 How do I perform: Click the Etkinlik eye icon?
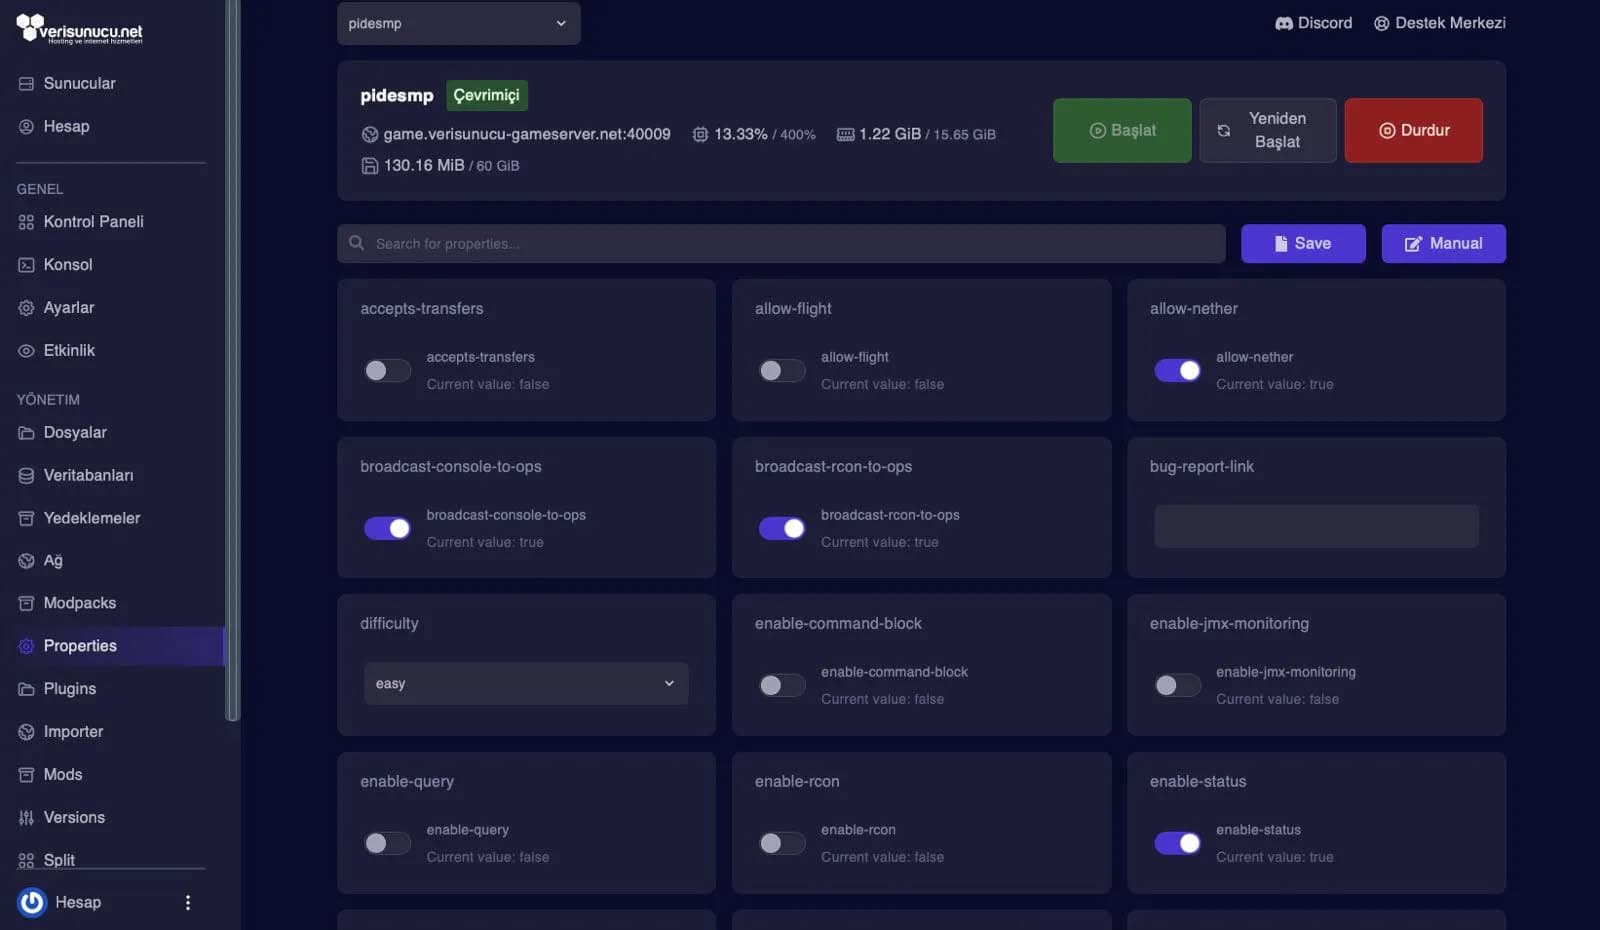[26, 351]
